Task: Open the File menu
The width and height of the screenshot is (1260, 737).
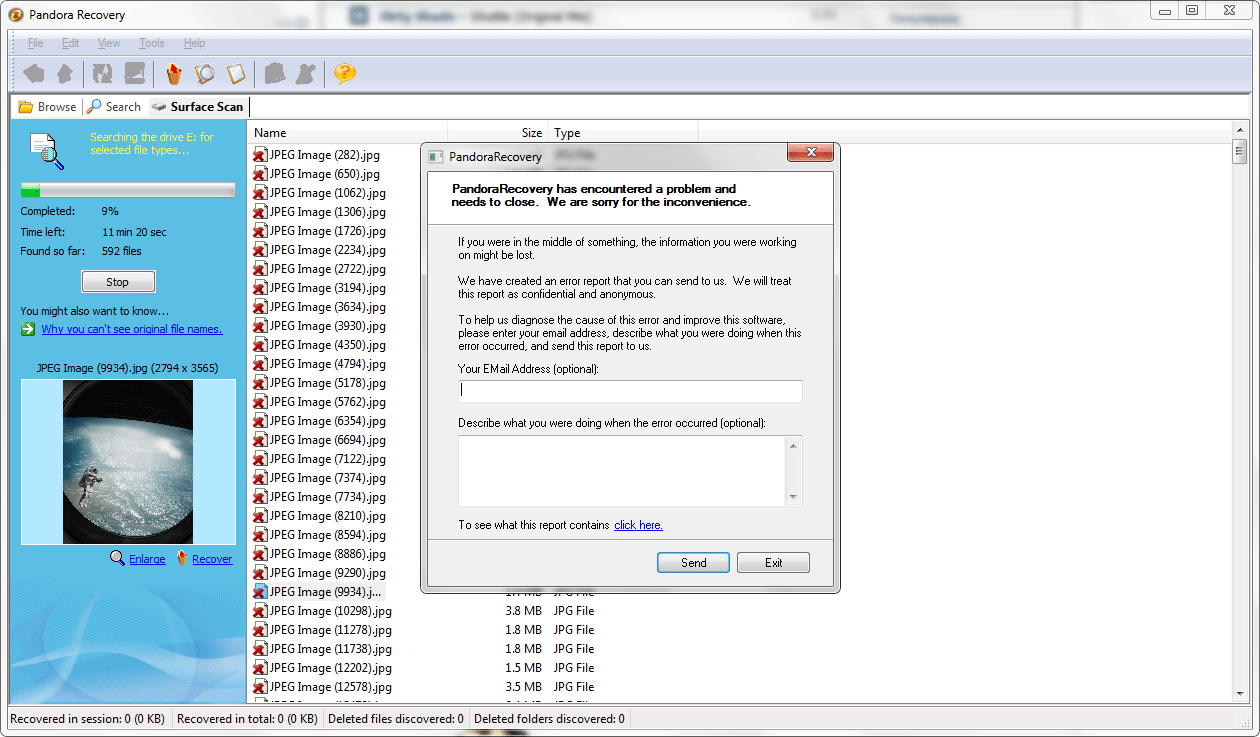Action: tap(35, 43)
